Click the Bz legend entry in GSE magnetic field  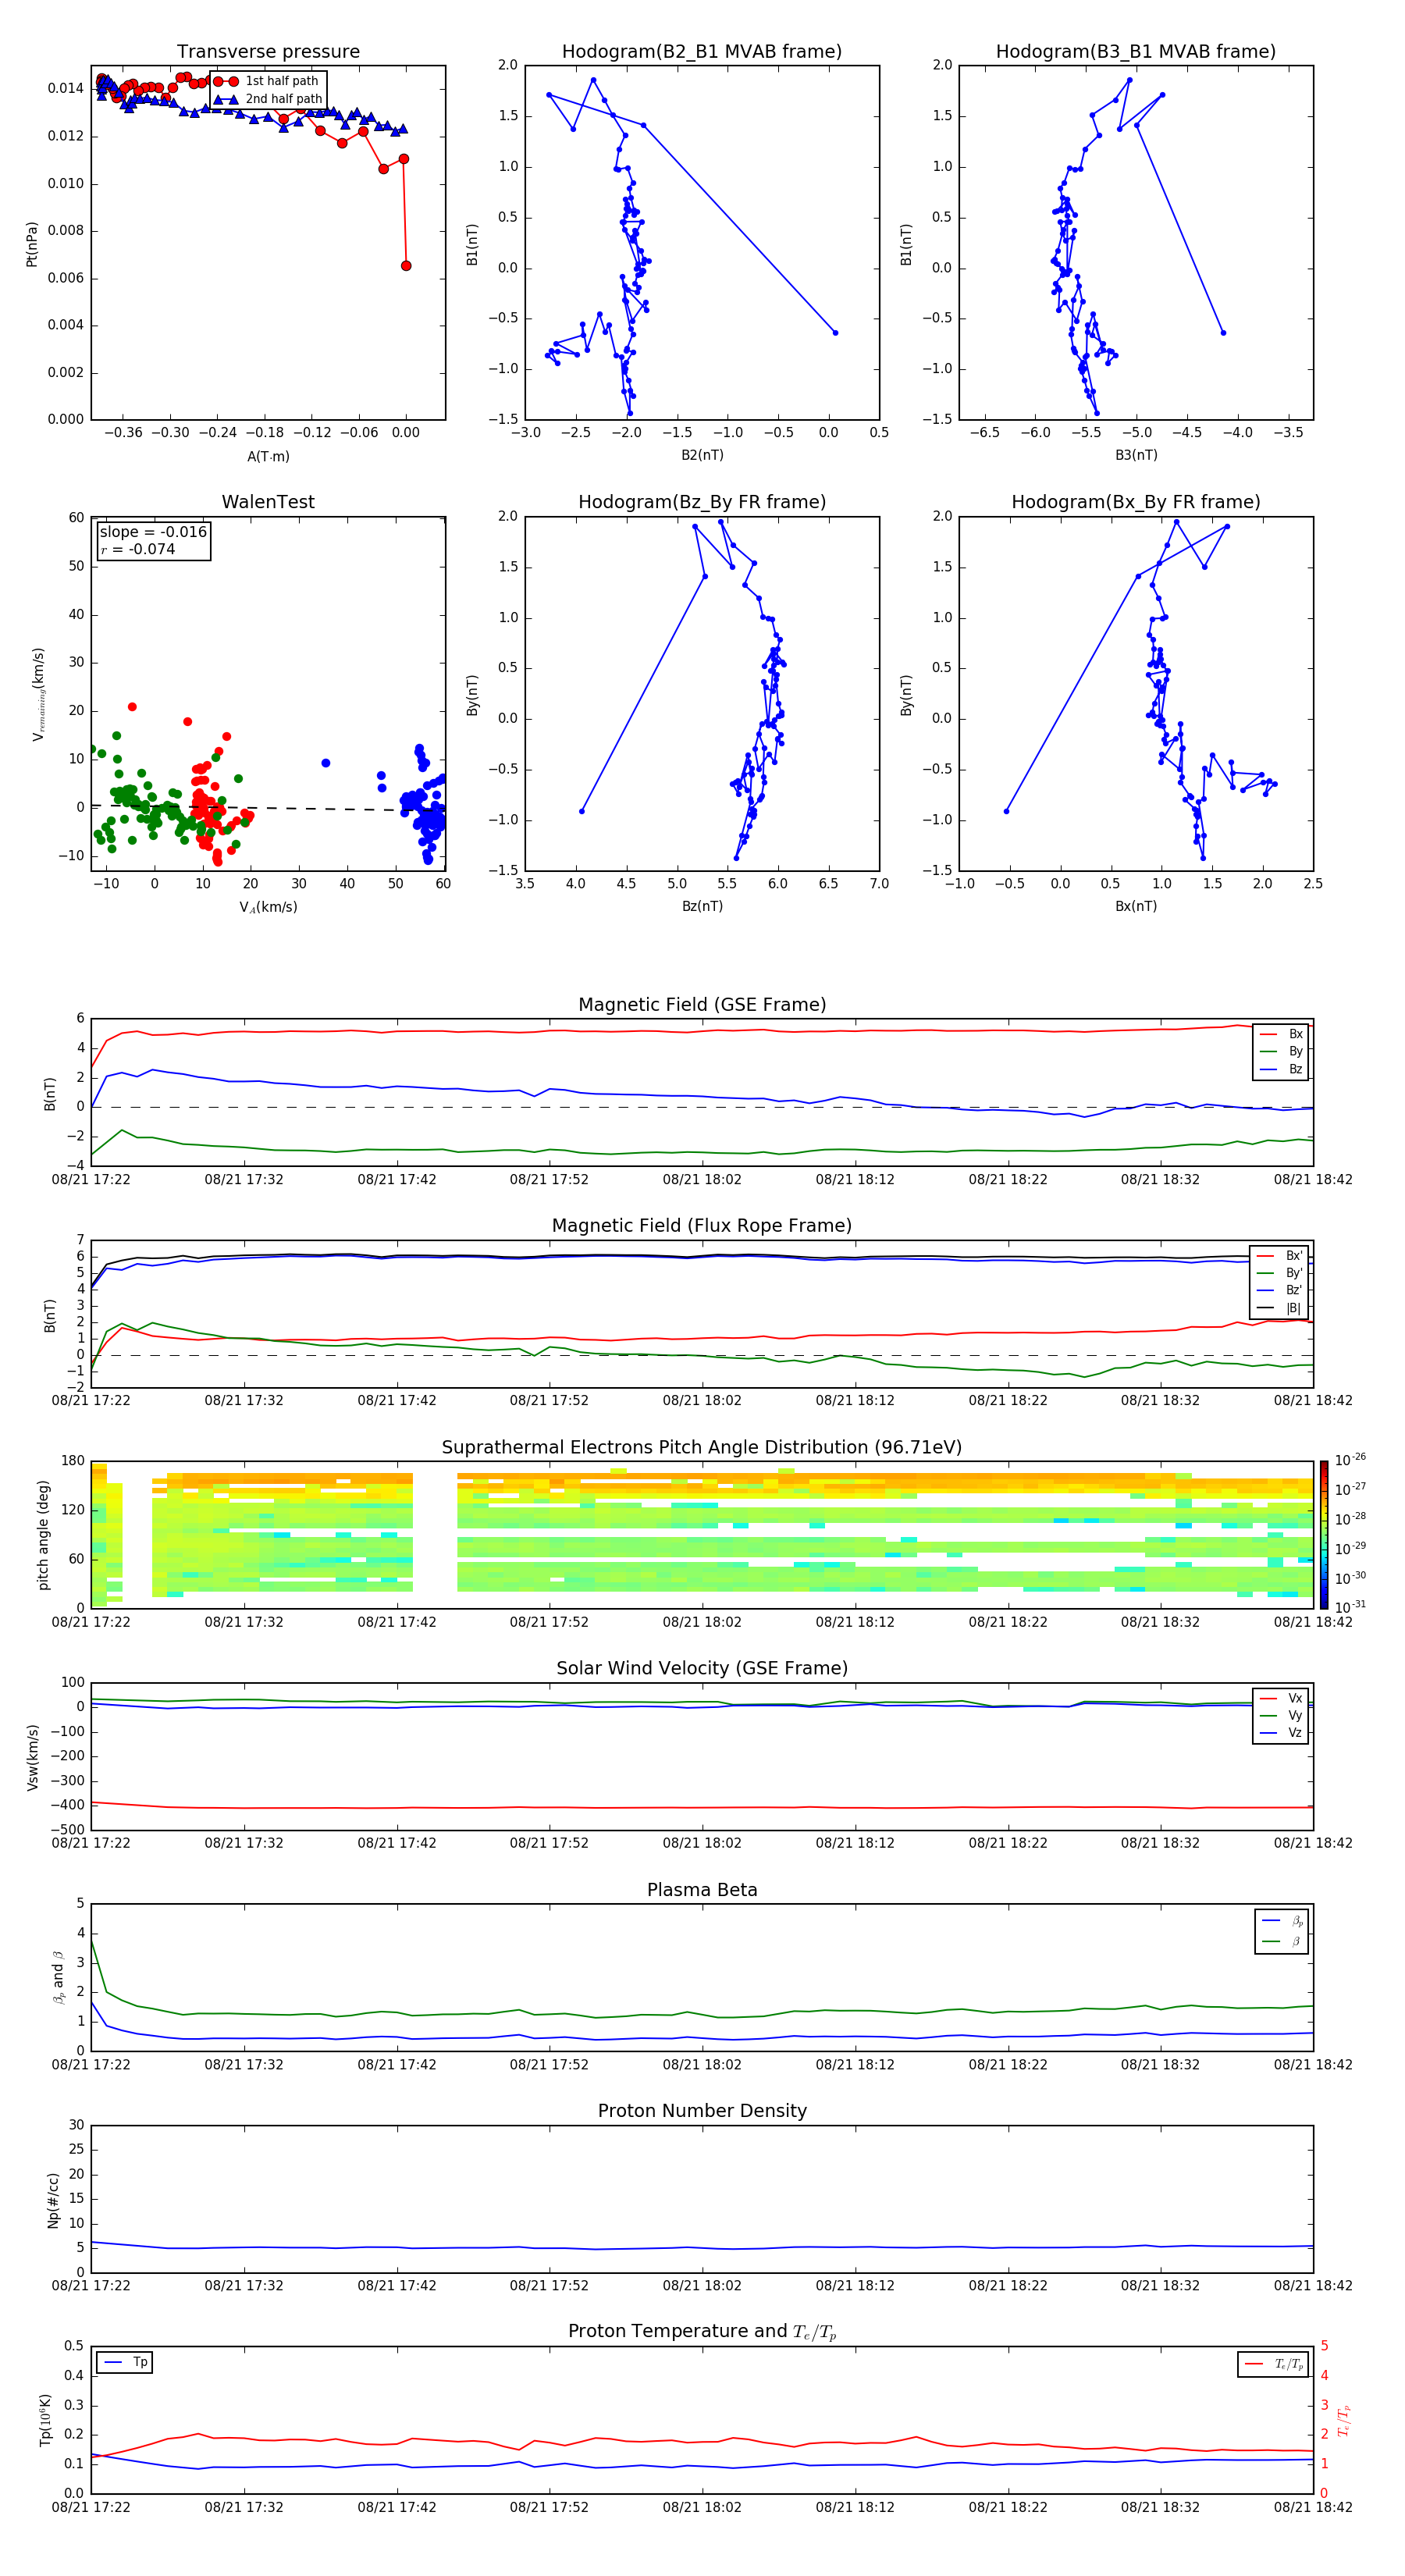[1281, 1069]
